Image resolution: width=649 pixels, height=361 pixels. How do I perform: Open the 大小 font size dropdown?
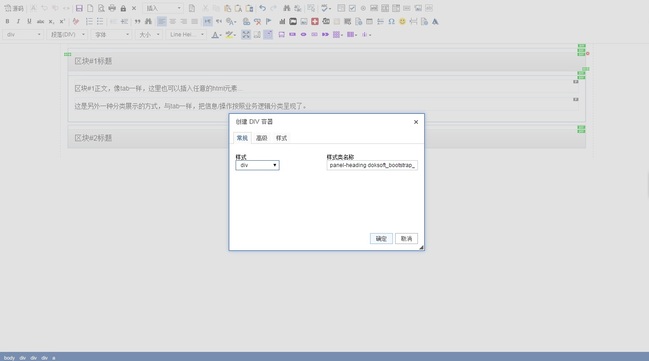point(149,35)
